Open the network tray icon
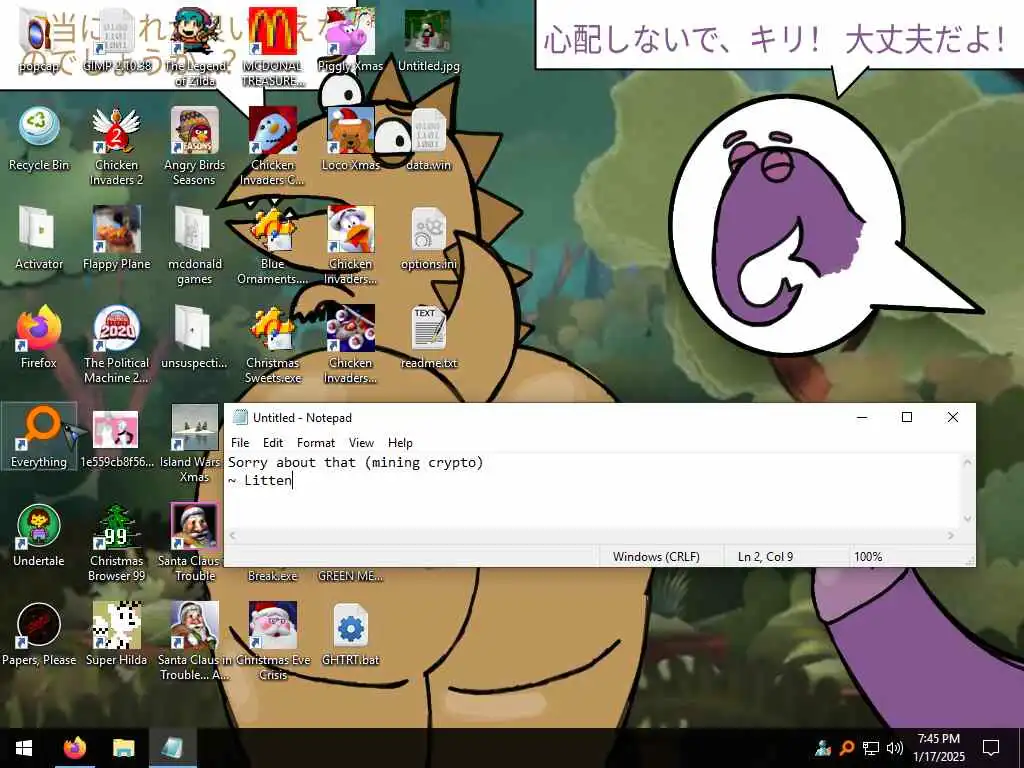The image size is (1024, 768). click(x=871, y=748)
